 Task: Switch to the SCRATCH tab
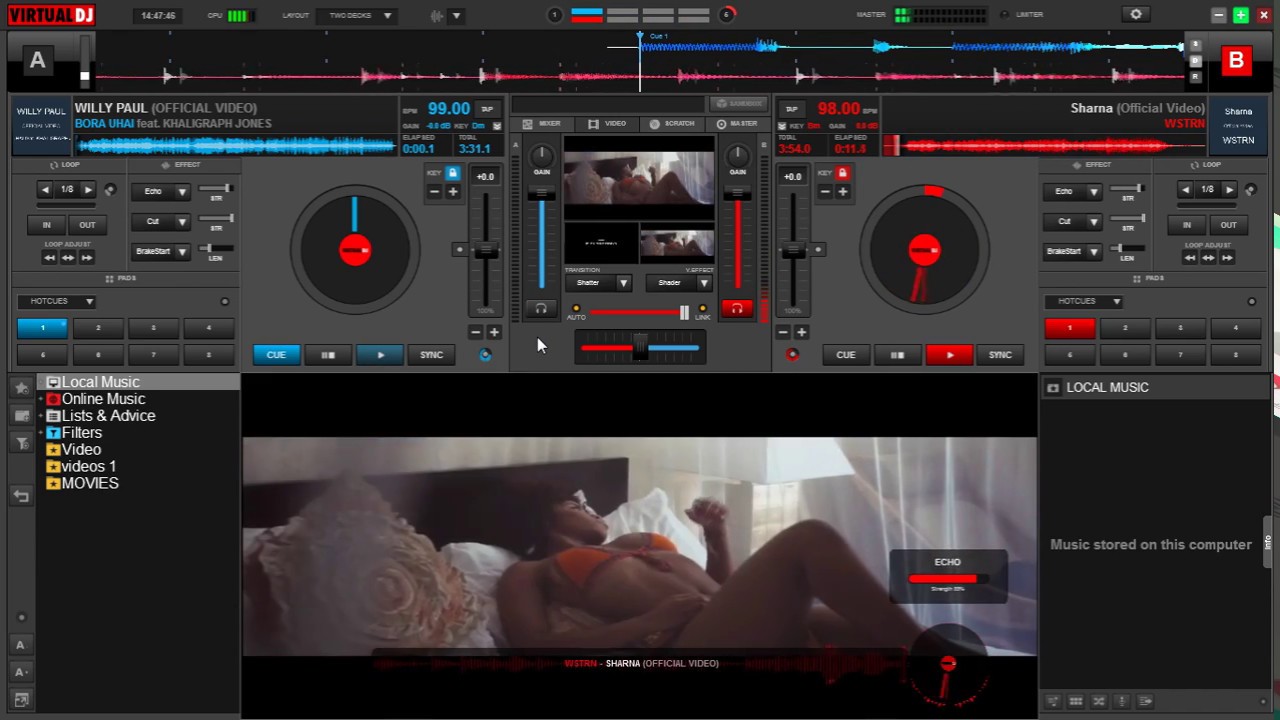(672, 124)
